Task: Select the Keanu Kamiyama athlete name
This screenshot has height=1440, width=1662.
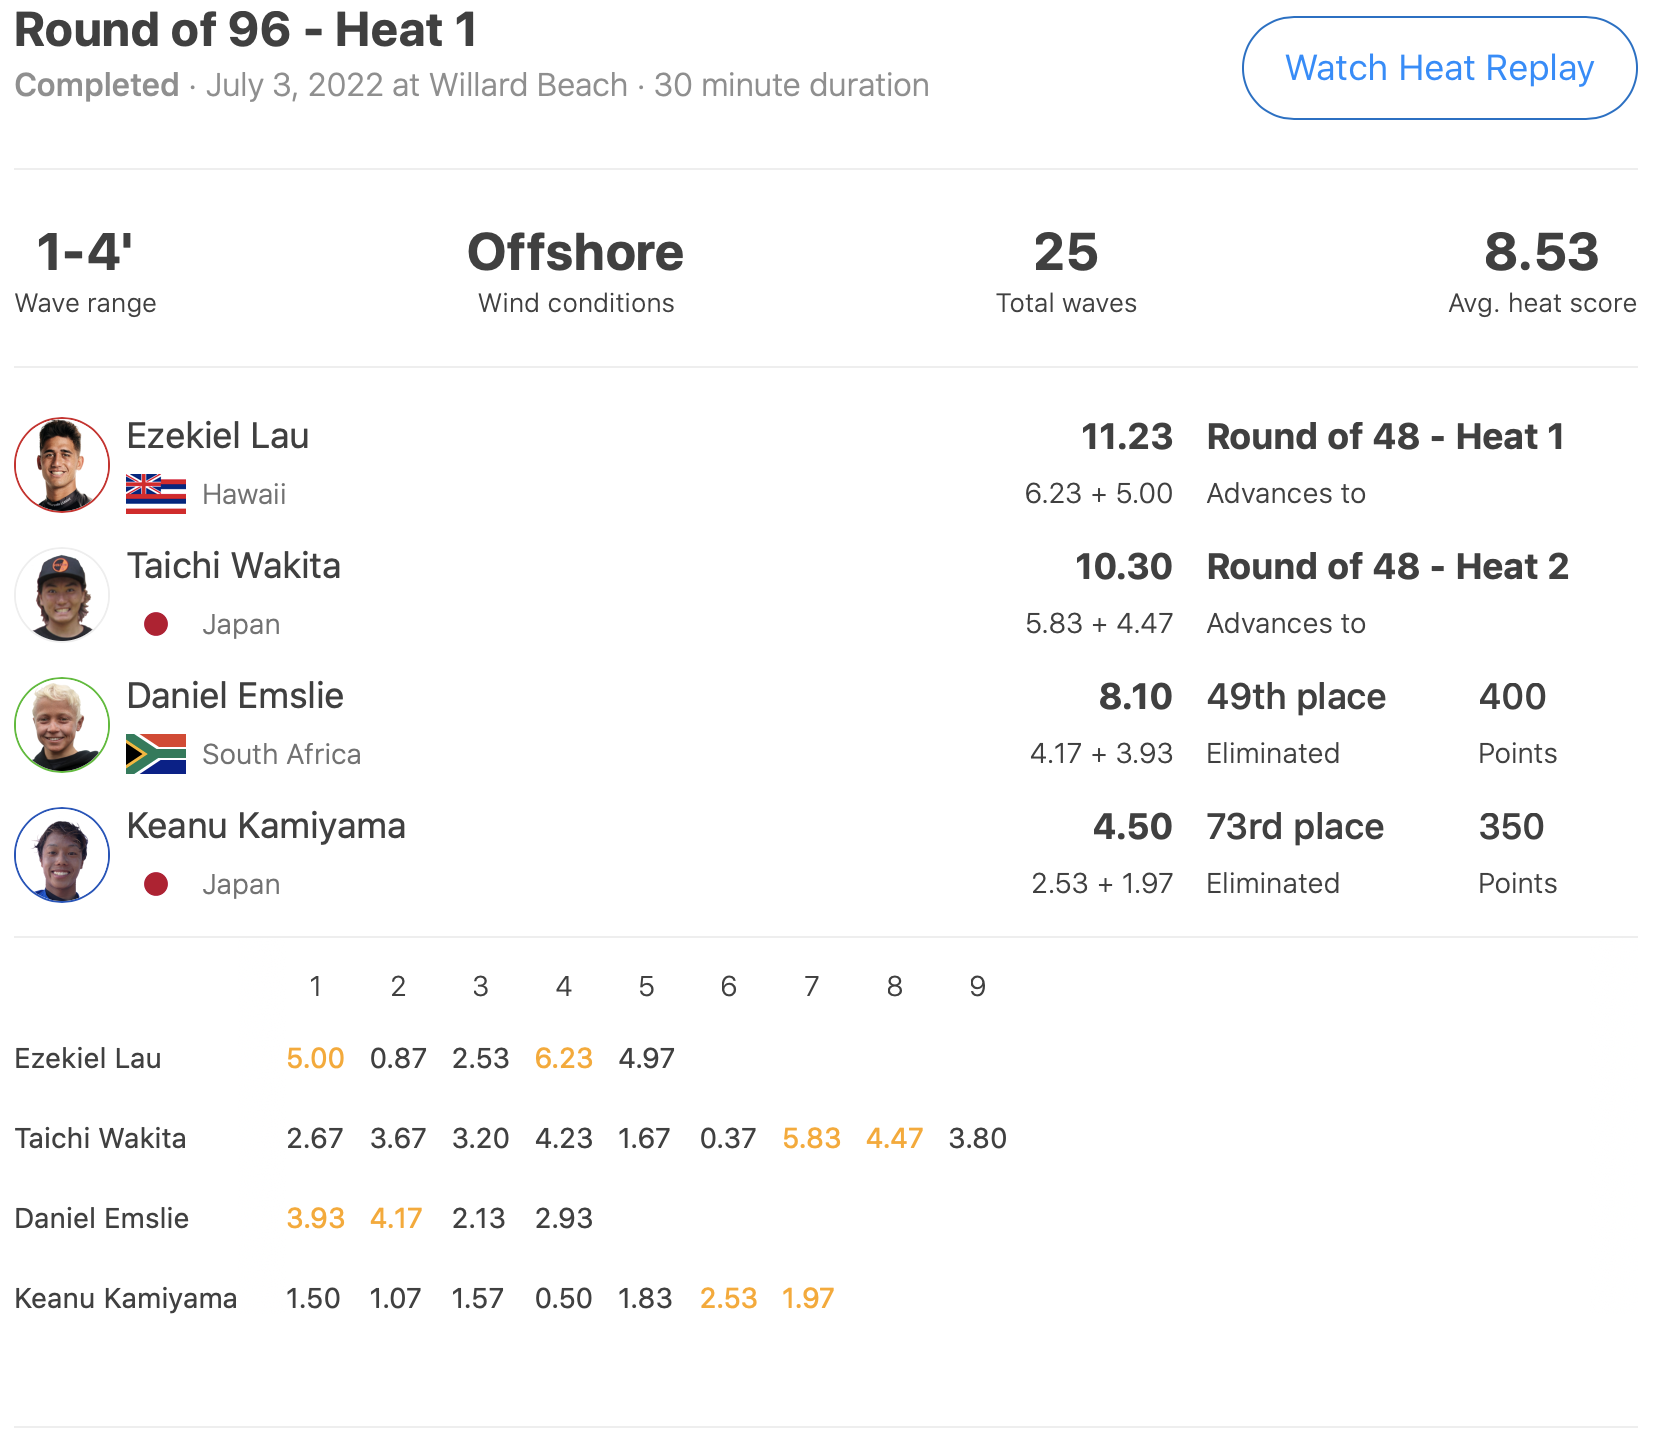Action: point(266,826)
